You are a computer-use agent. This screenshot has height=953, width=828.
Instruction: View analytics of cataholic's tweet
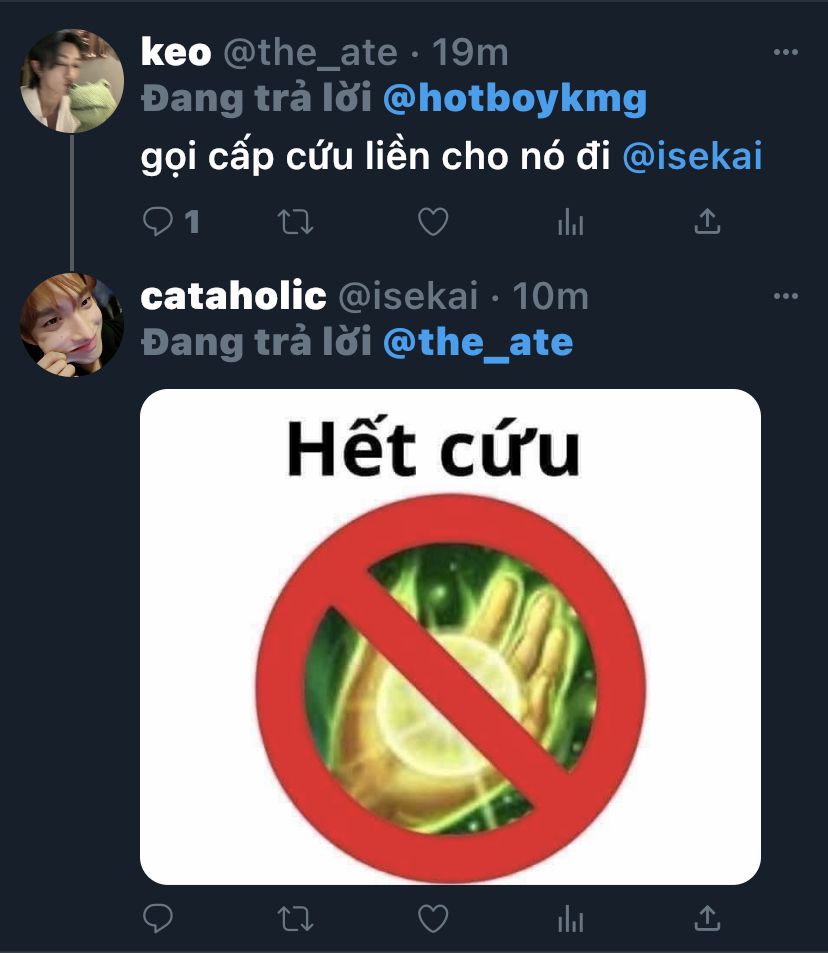[x=570, y=918]
